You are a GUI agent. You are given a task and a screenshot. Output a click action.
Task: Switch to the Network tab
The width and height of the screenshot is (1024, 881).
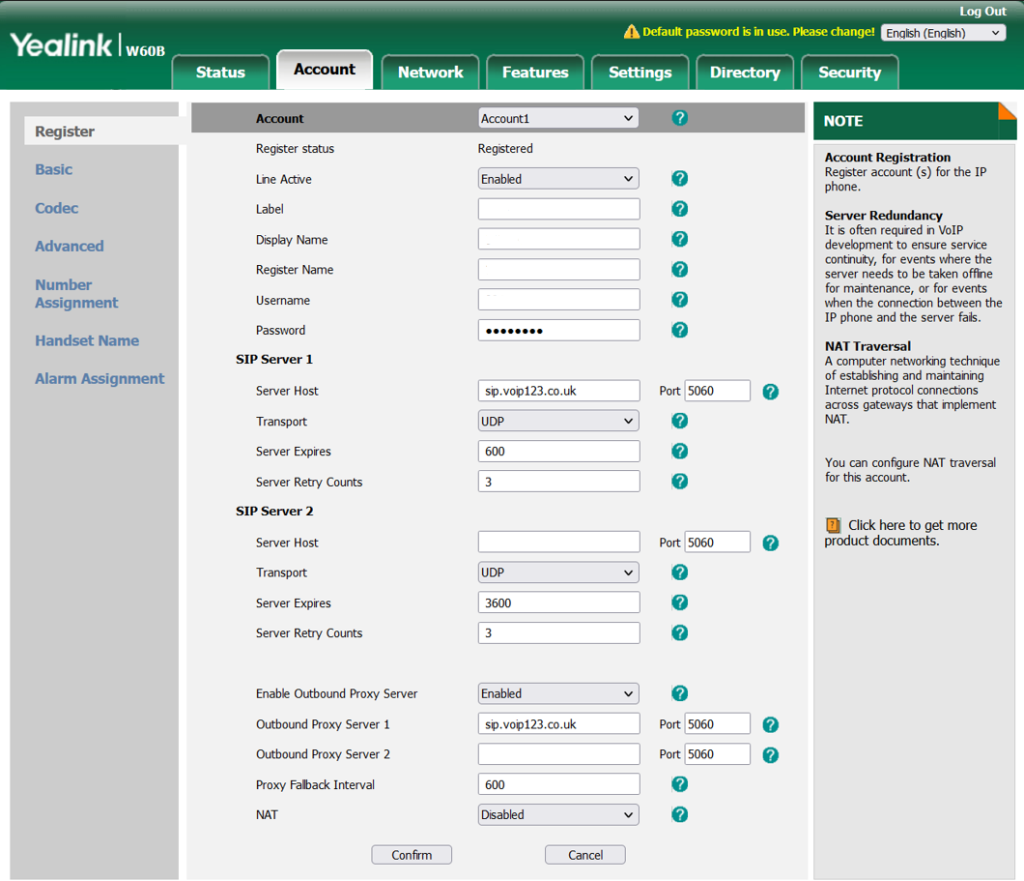tap(430, 72)
